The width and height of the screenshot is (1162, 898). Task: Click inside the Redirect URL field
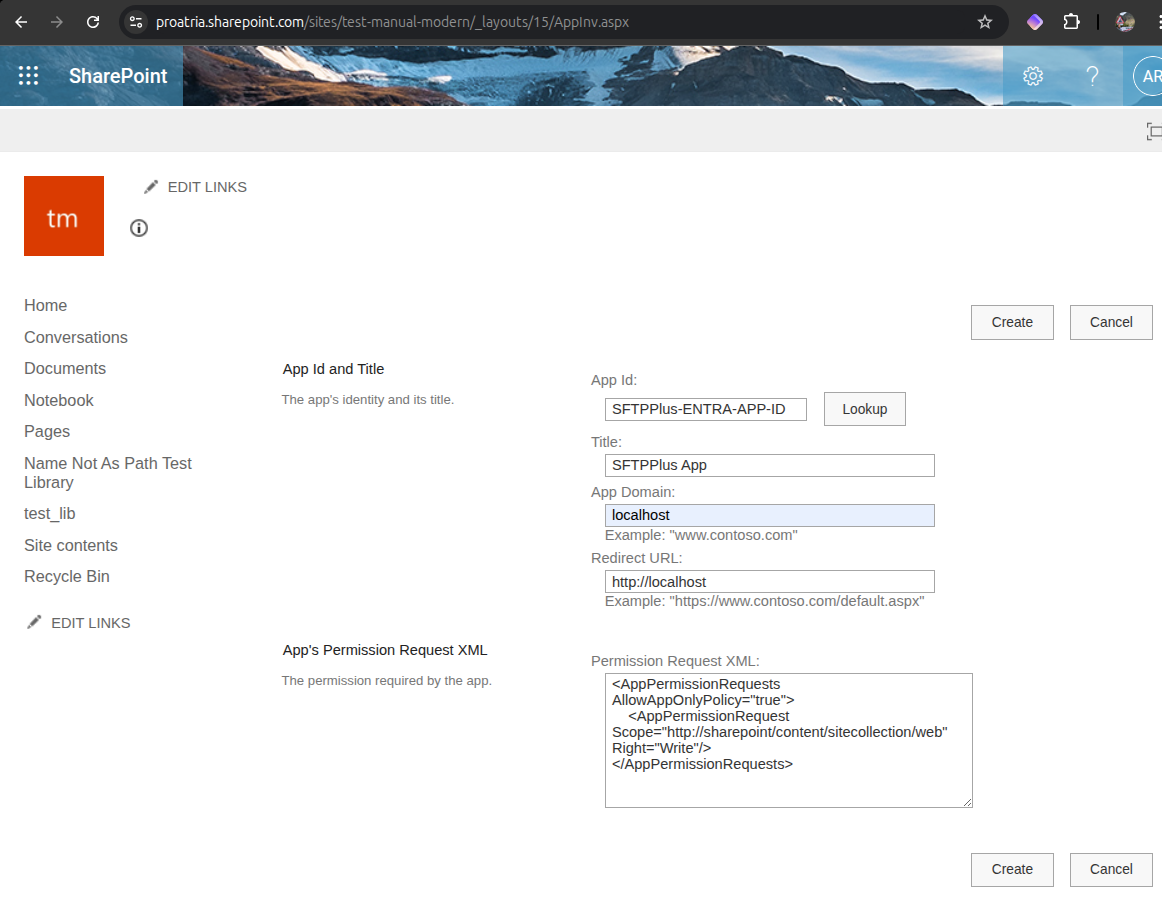[769, 582]
